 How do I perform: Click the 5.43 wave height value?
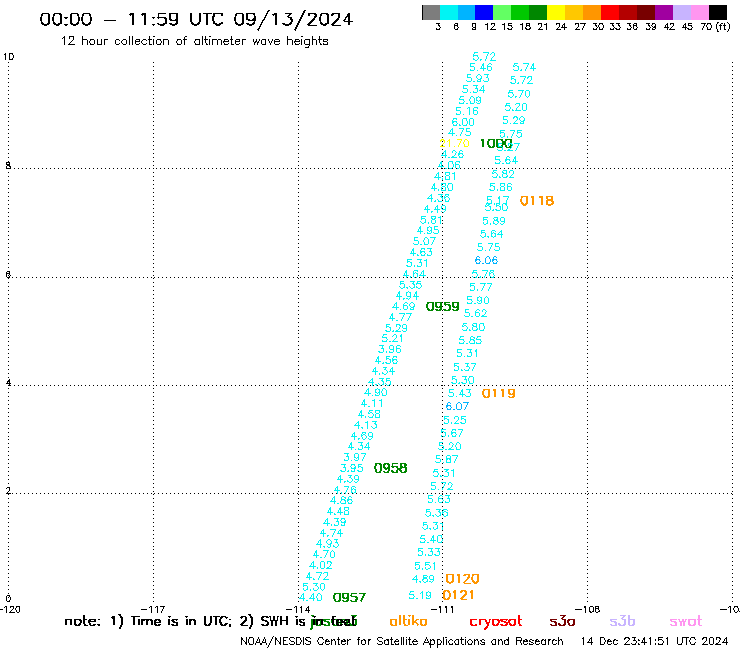click(460, 393)
